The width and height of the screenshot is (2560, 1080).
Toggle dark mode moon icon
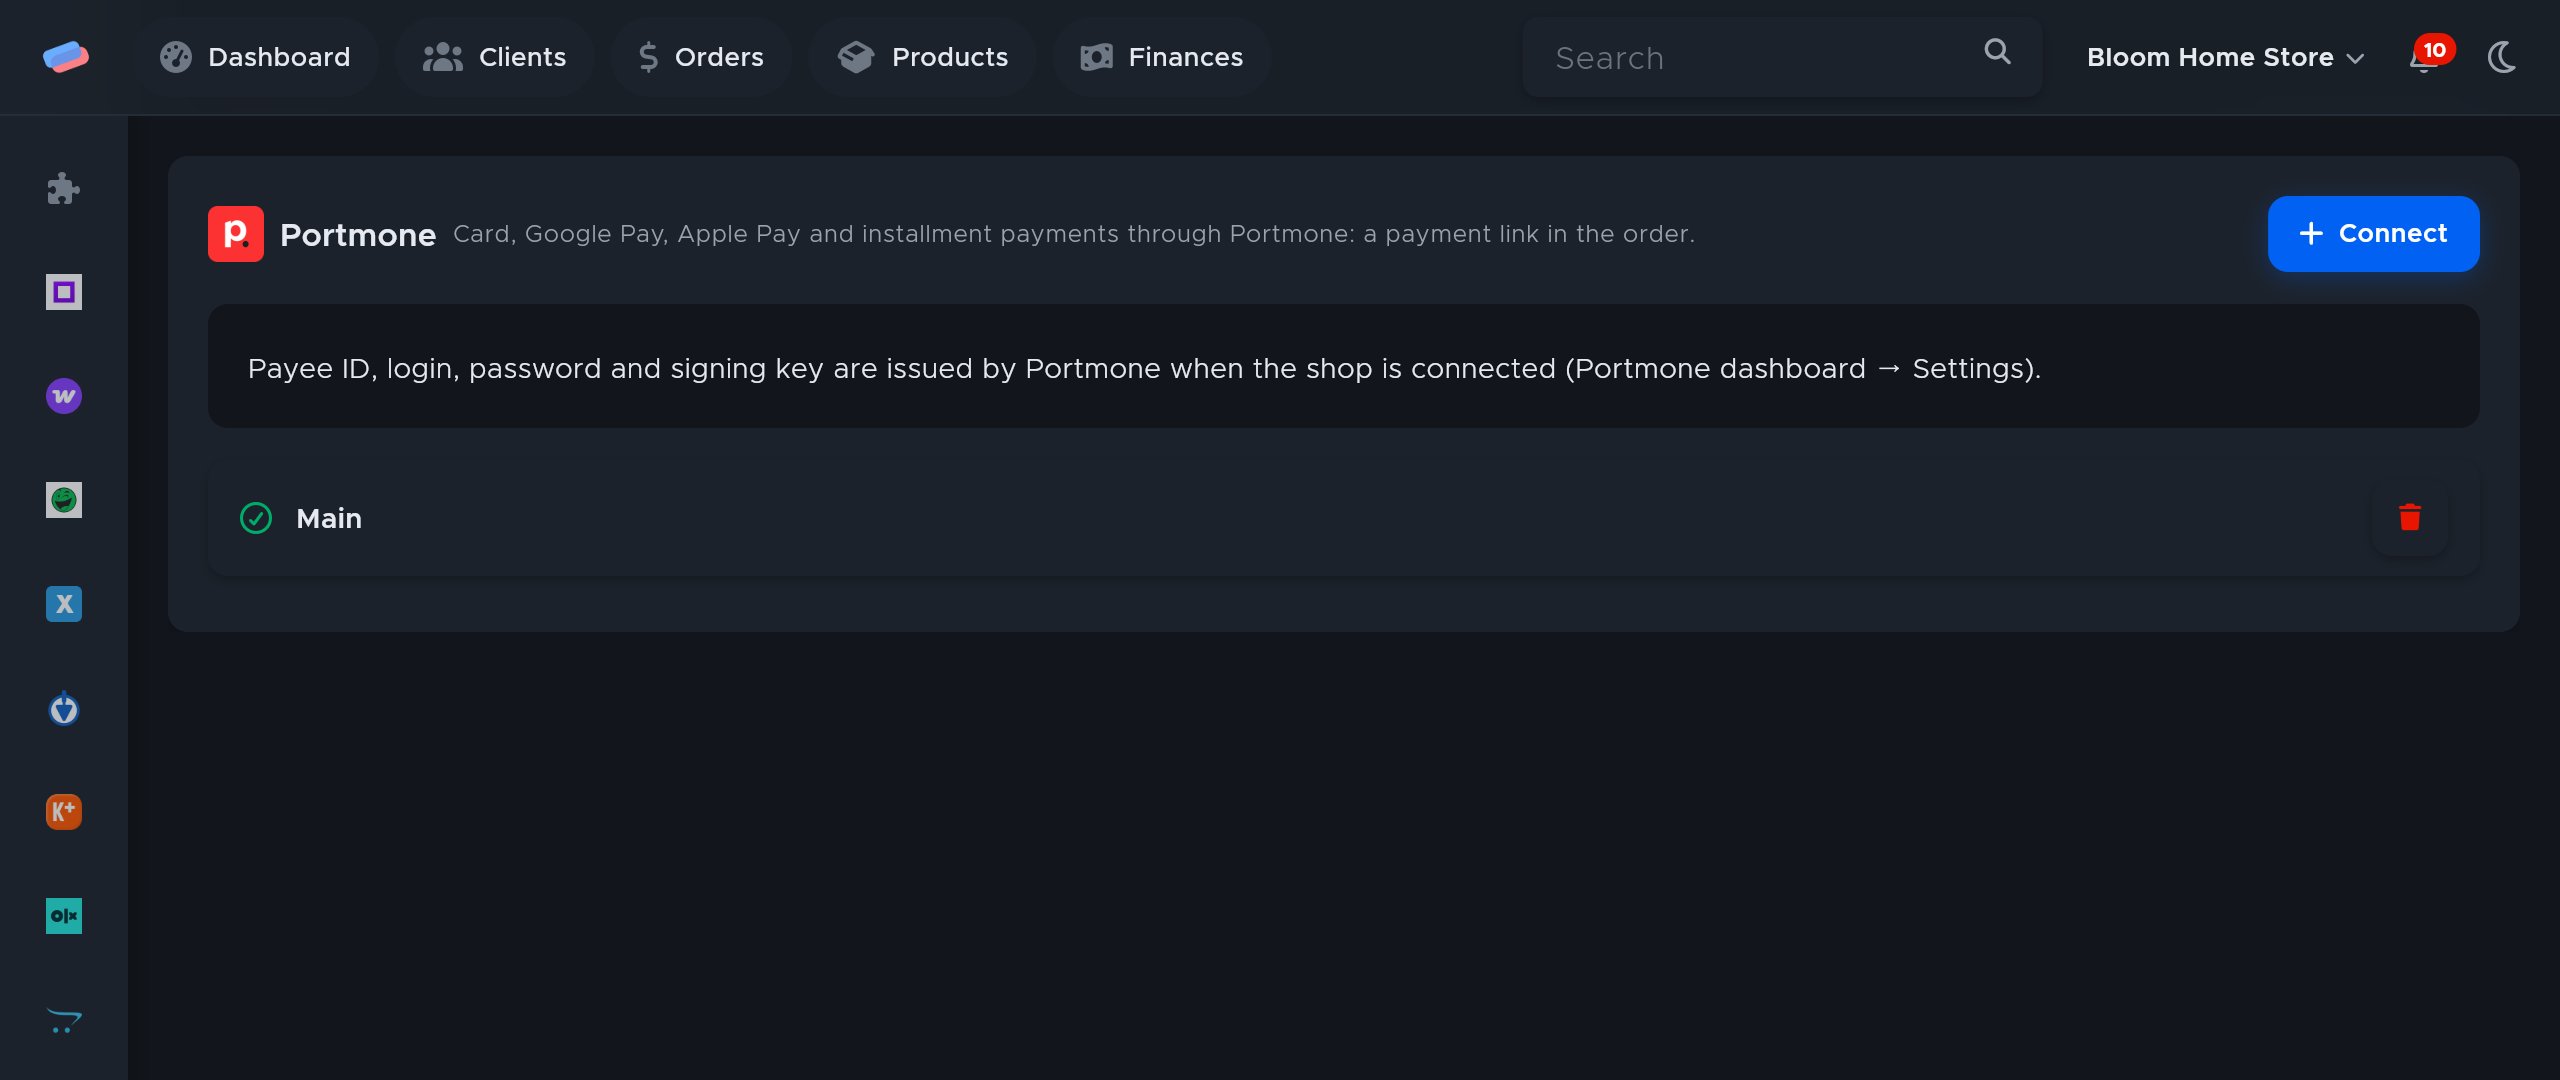[2501, 57]
